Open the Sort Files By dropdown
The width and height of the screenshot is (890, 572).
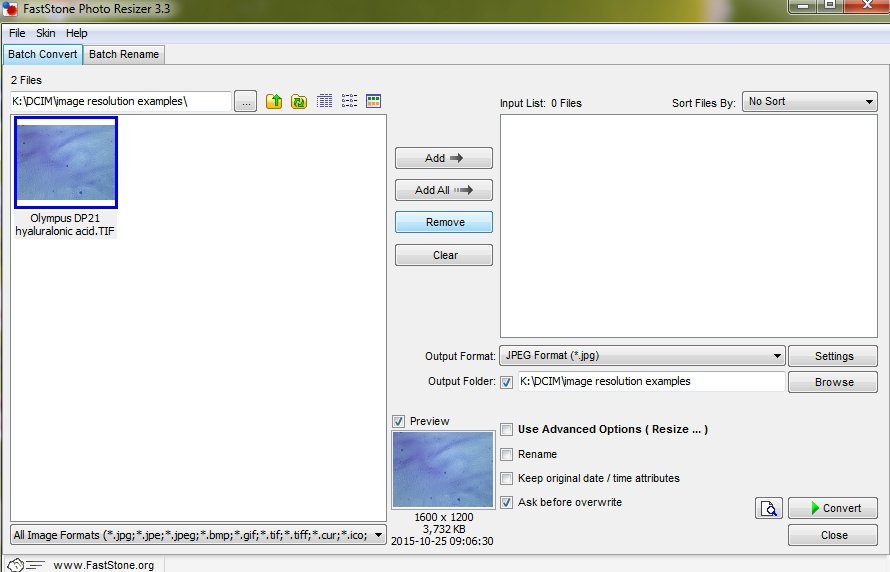[x=809, y=102]
